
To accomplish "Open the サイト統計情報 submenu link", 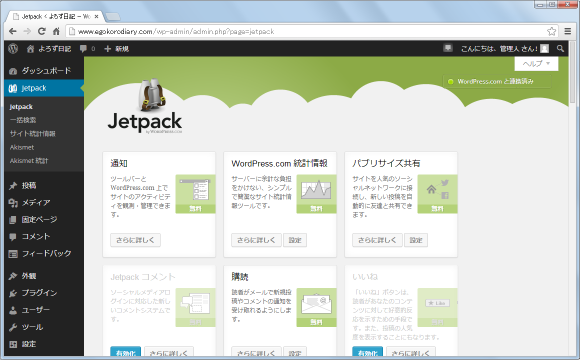I will tap(33, 134).
